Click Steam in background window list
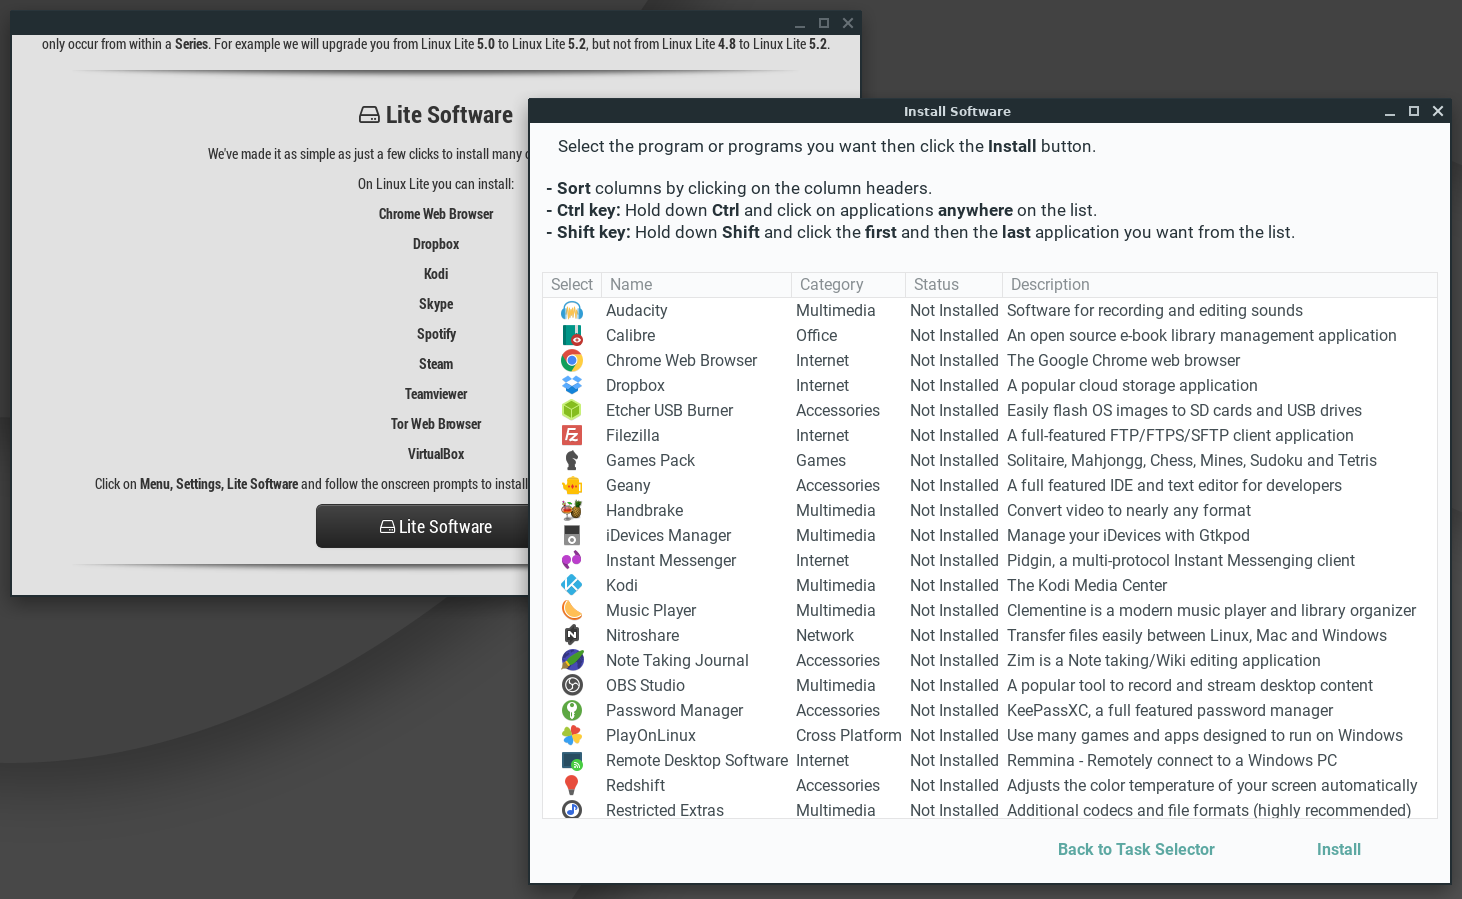The height and width of the screenshot is (899, 1462). click(436, 364)
